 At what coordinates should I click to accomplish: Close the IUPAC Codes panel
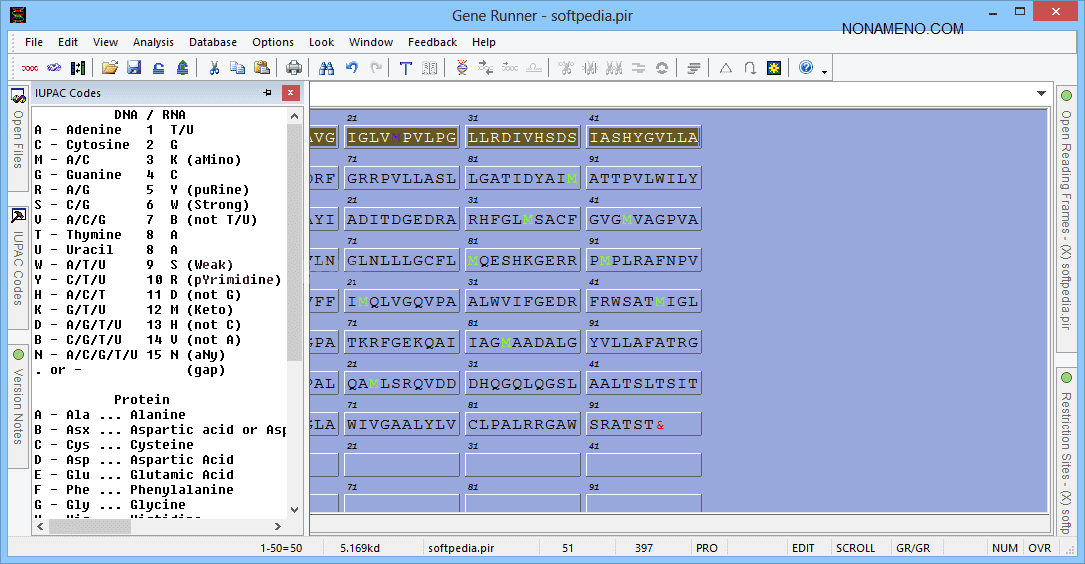pyautogui.click(x=290, y=93)
